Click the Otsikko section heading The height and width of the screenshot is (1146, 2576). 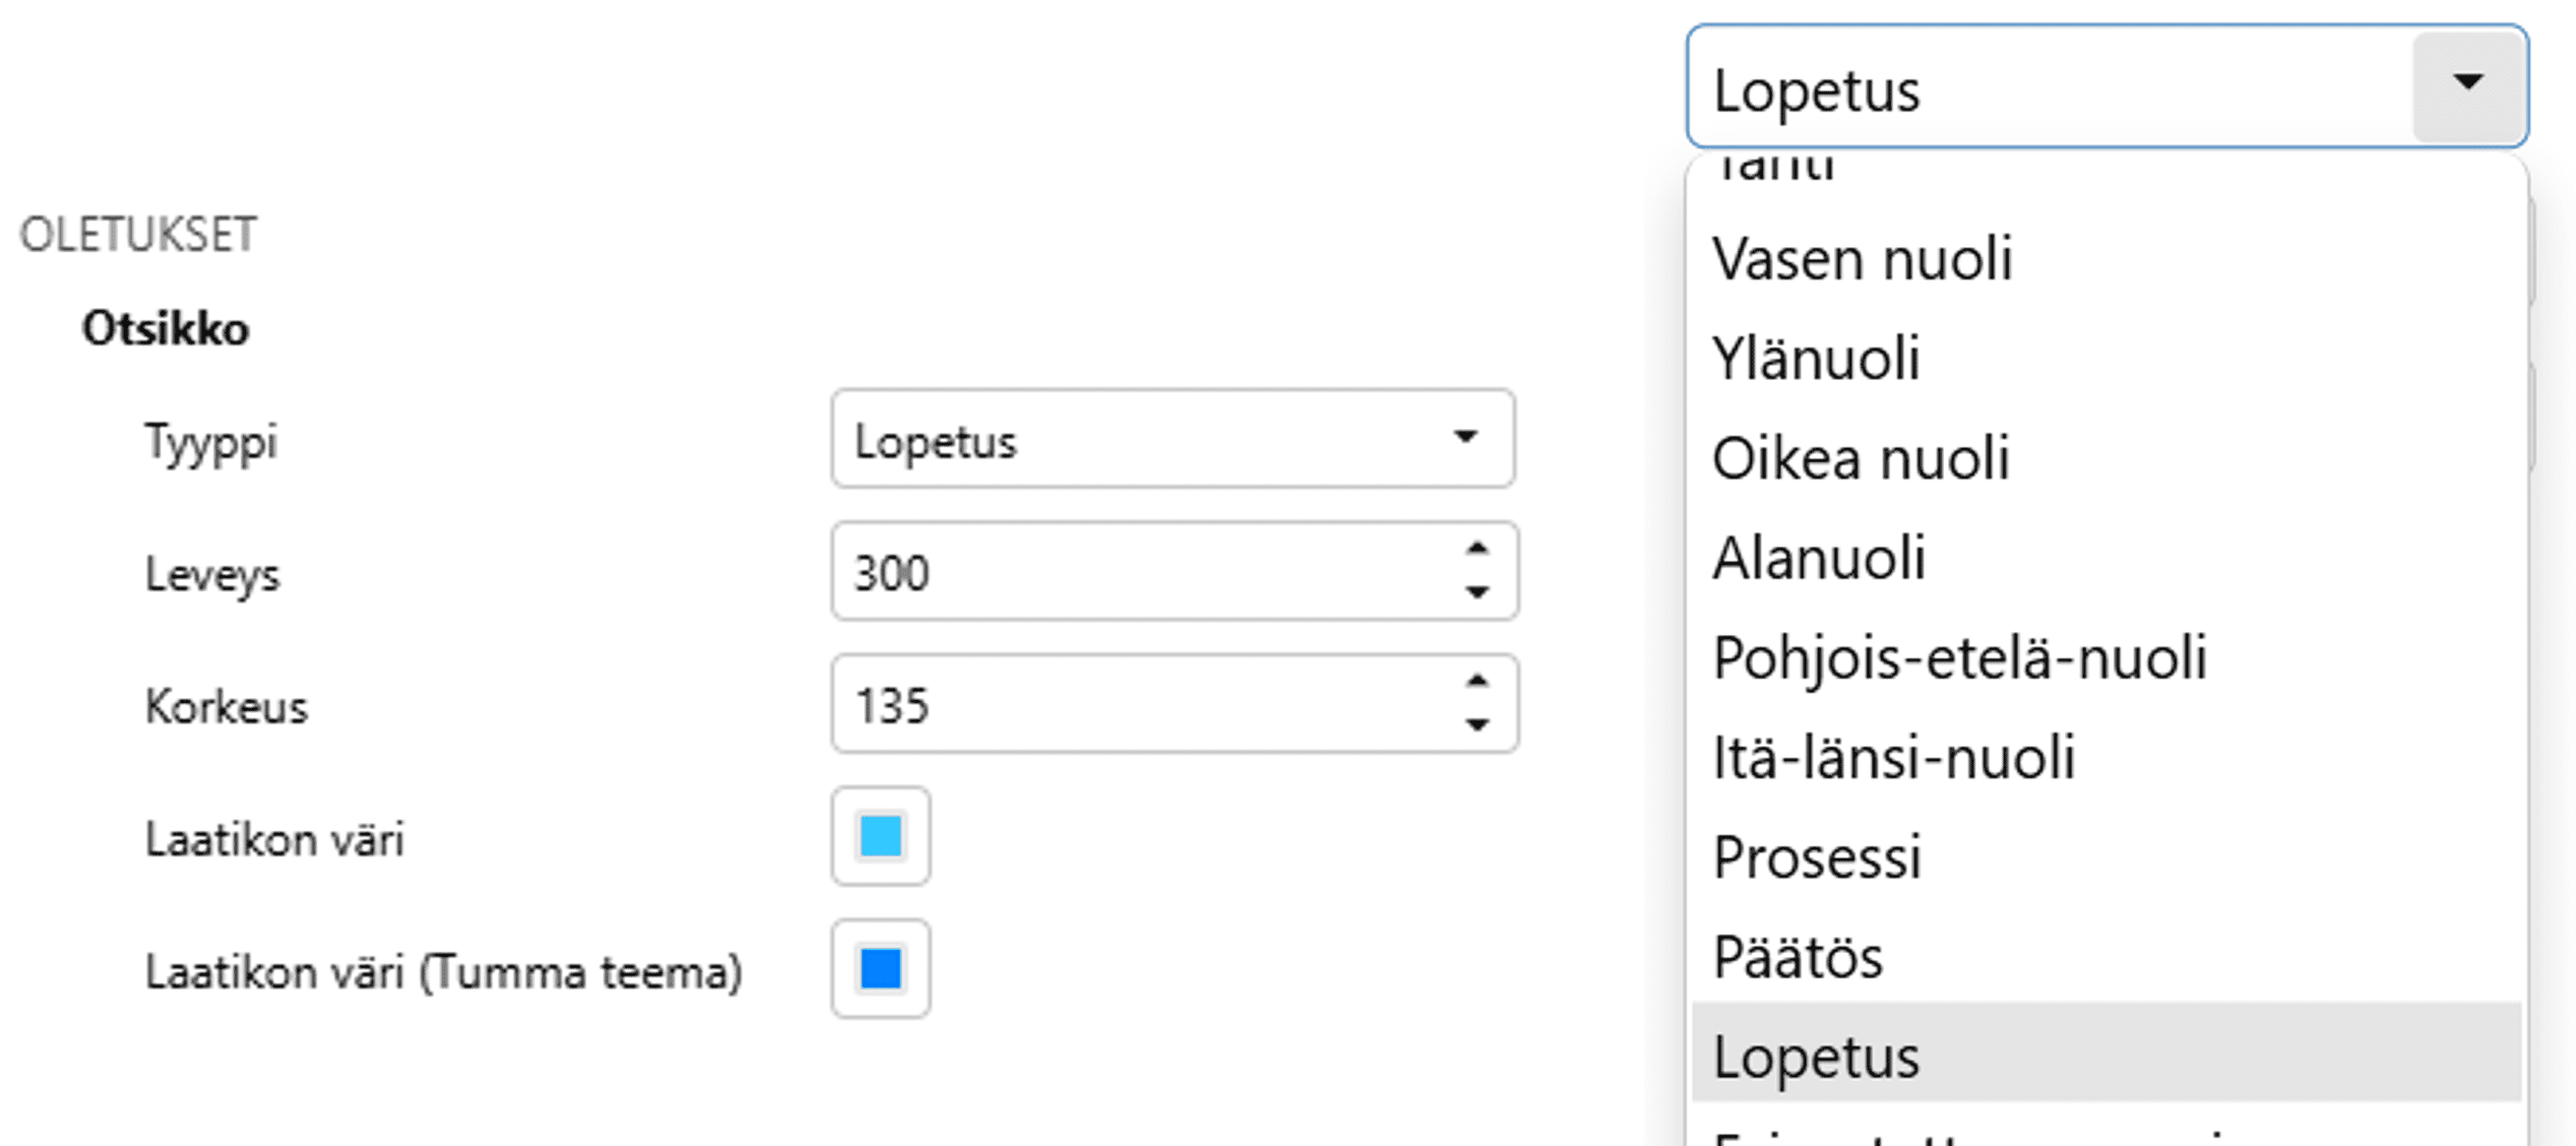tap(166, 329)
